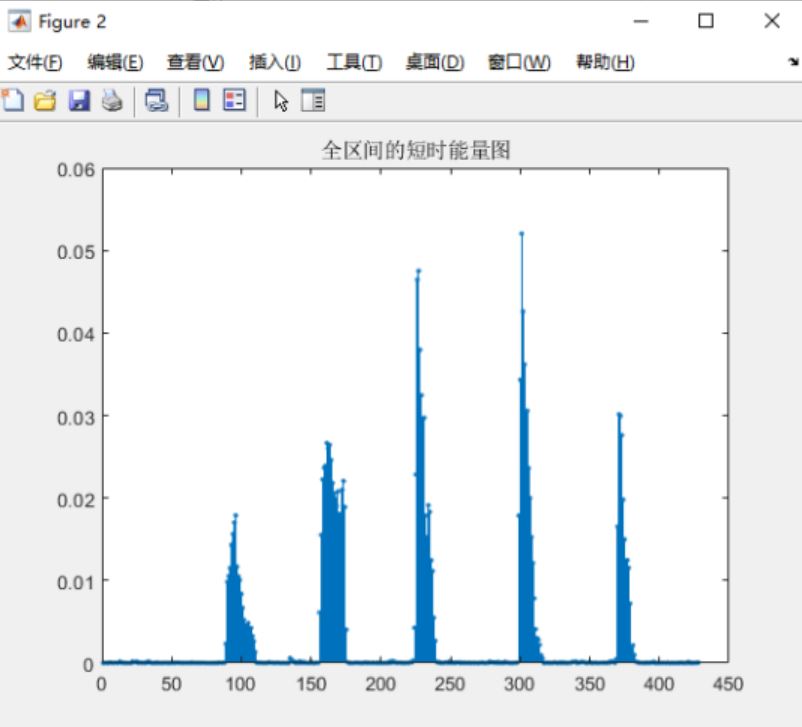Viewport: 802px width, 727px height.
Task: Click the tallest energy peak near 300
Action: point(522,234)
